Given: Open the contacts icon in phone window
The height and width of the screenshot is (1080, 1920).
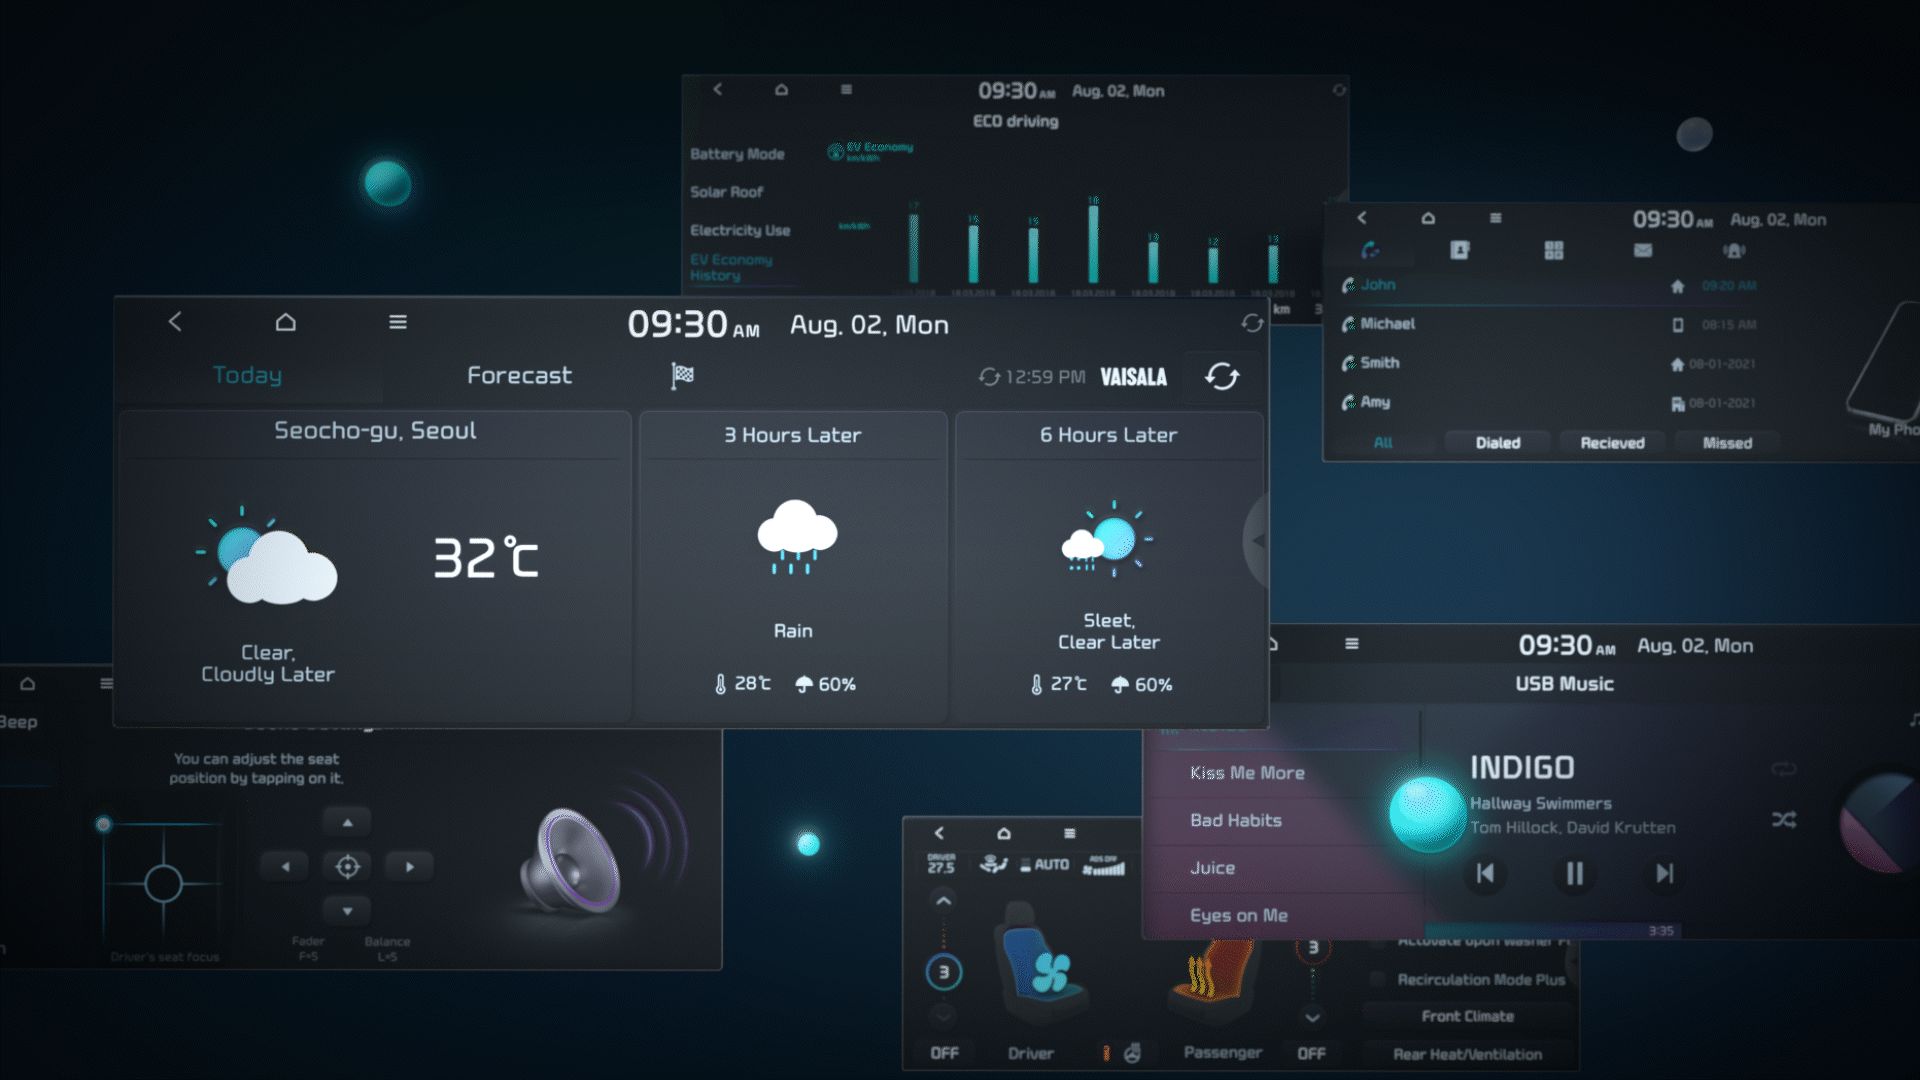Looking at the screenshot, I should (x=1460, y=250).
